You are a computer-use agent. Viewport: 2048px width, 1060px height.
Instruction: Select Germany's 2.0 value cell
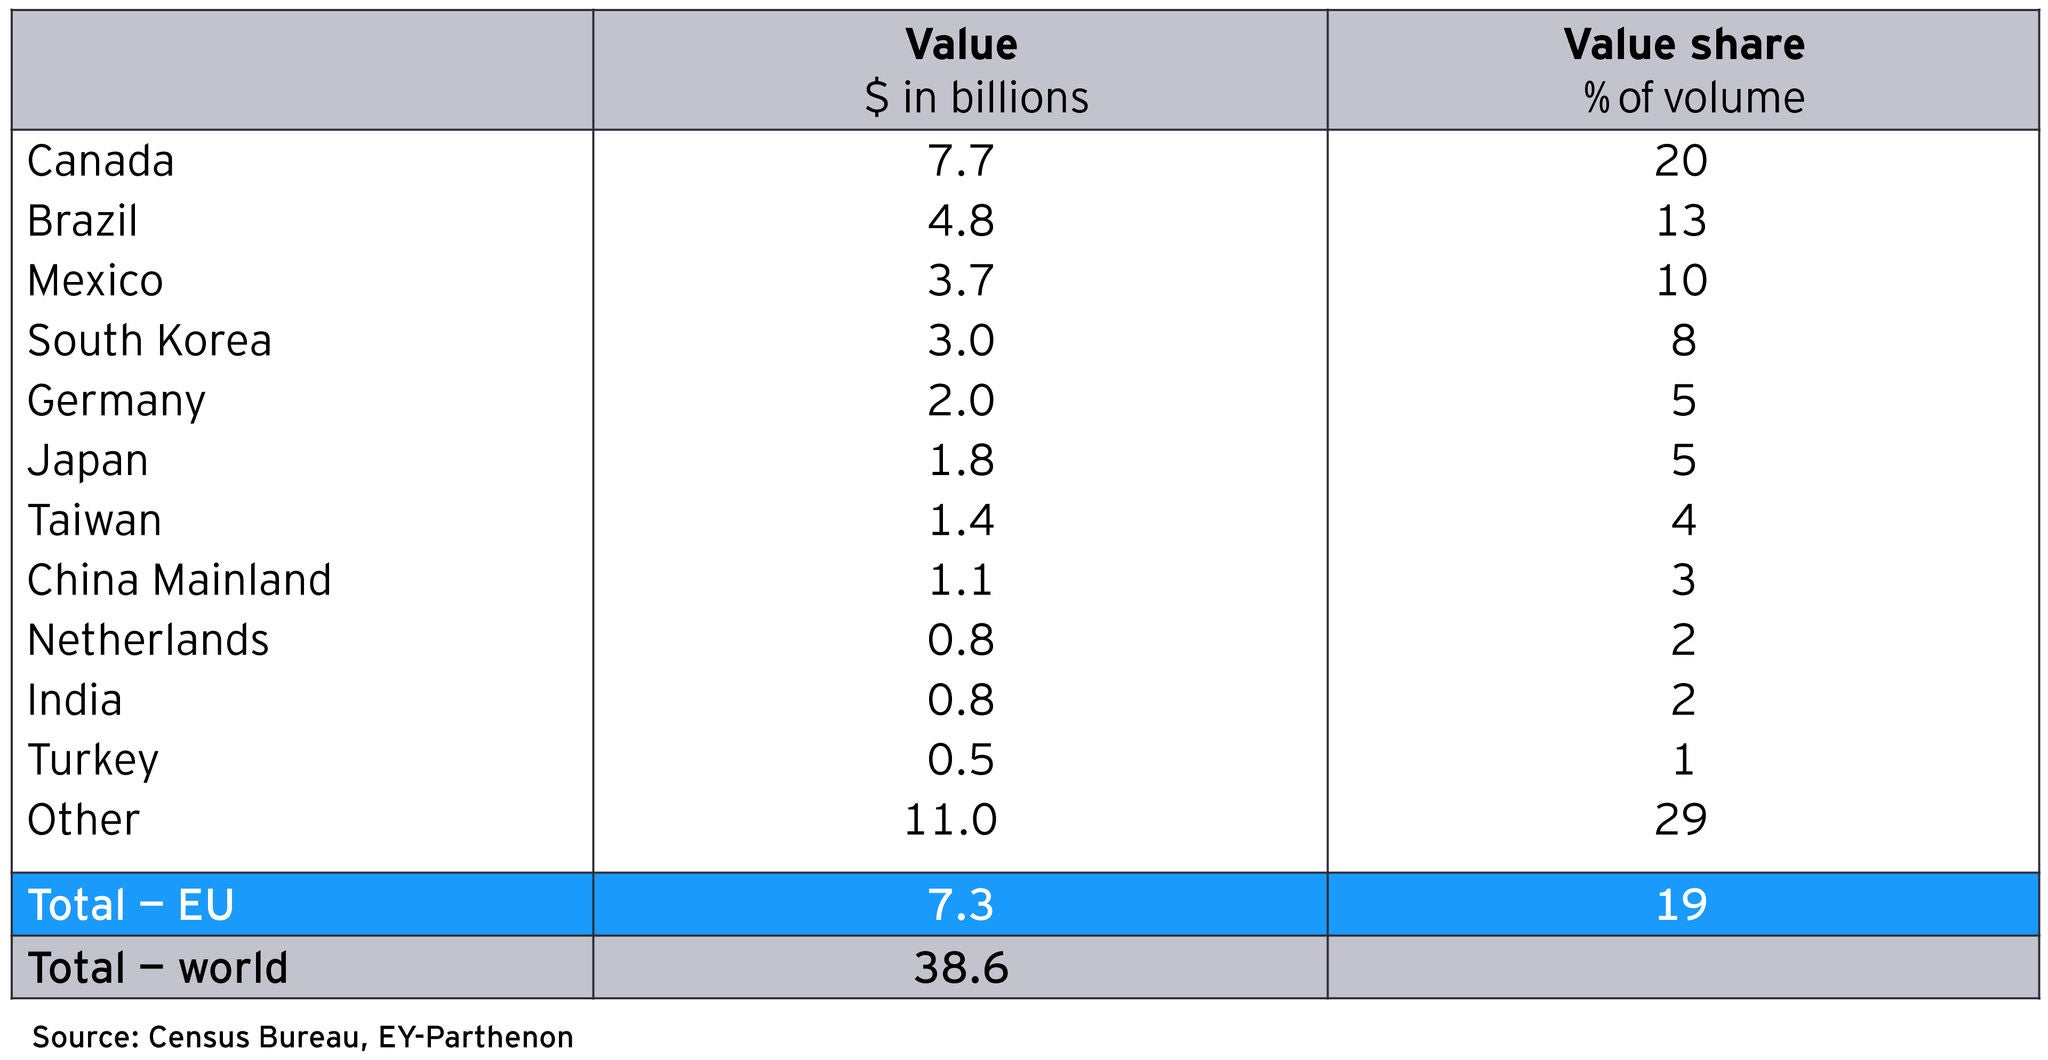(x=961, y=401)
